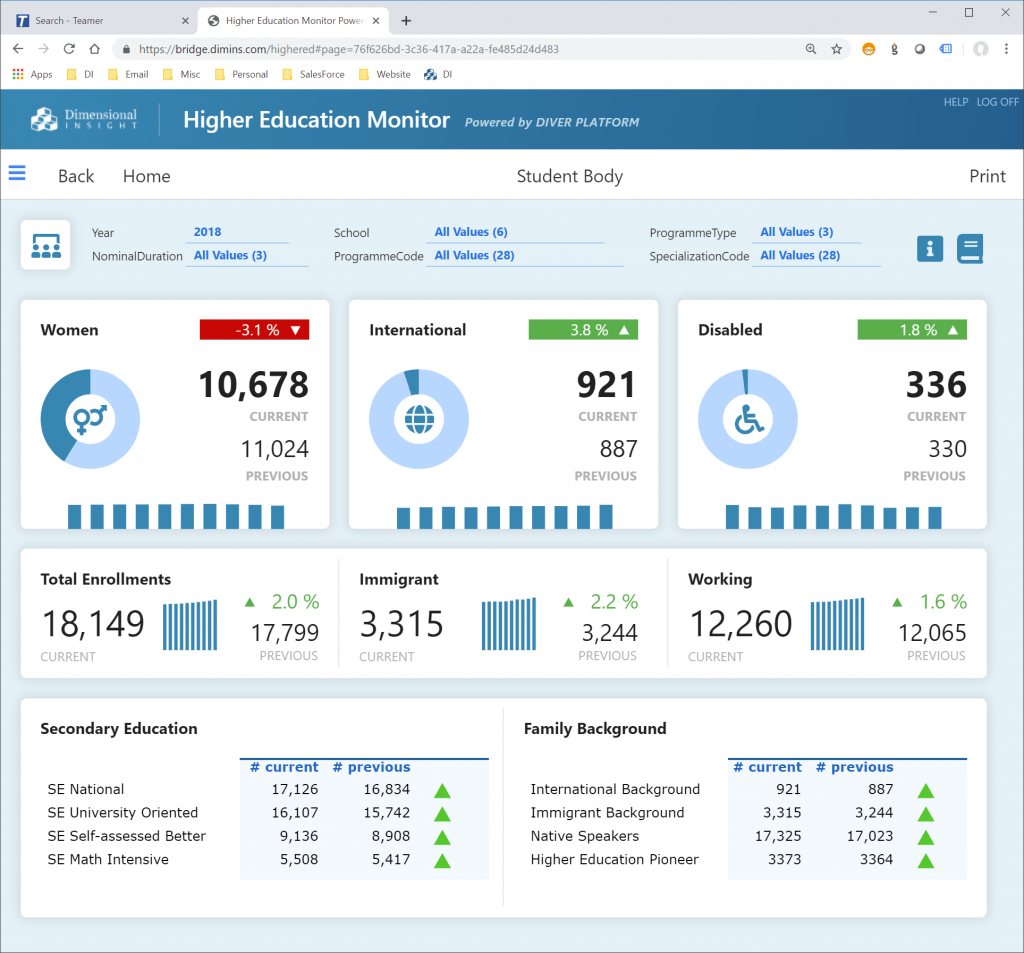Click the gender symbol in the Women donut chart
1024x953 pixels.
click(90, 418)
